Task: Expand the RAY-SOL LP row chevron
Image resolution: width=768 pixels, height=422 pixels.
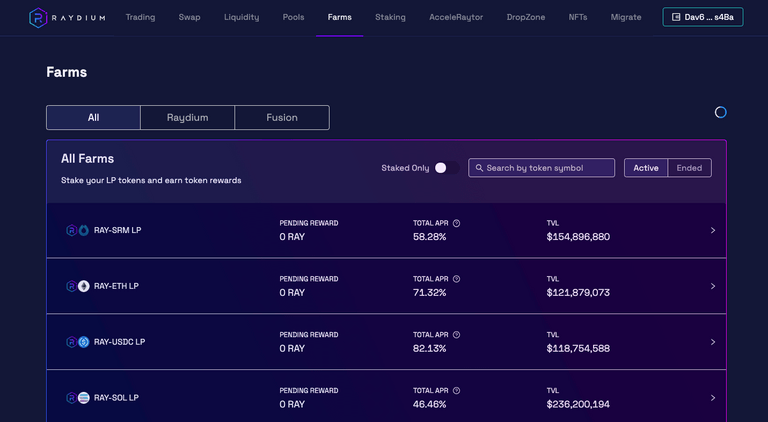Action: point(713,398)
